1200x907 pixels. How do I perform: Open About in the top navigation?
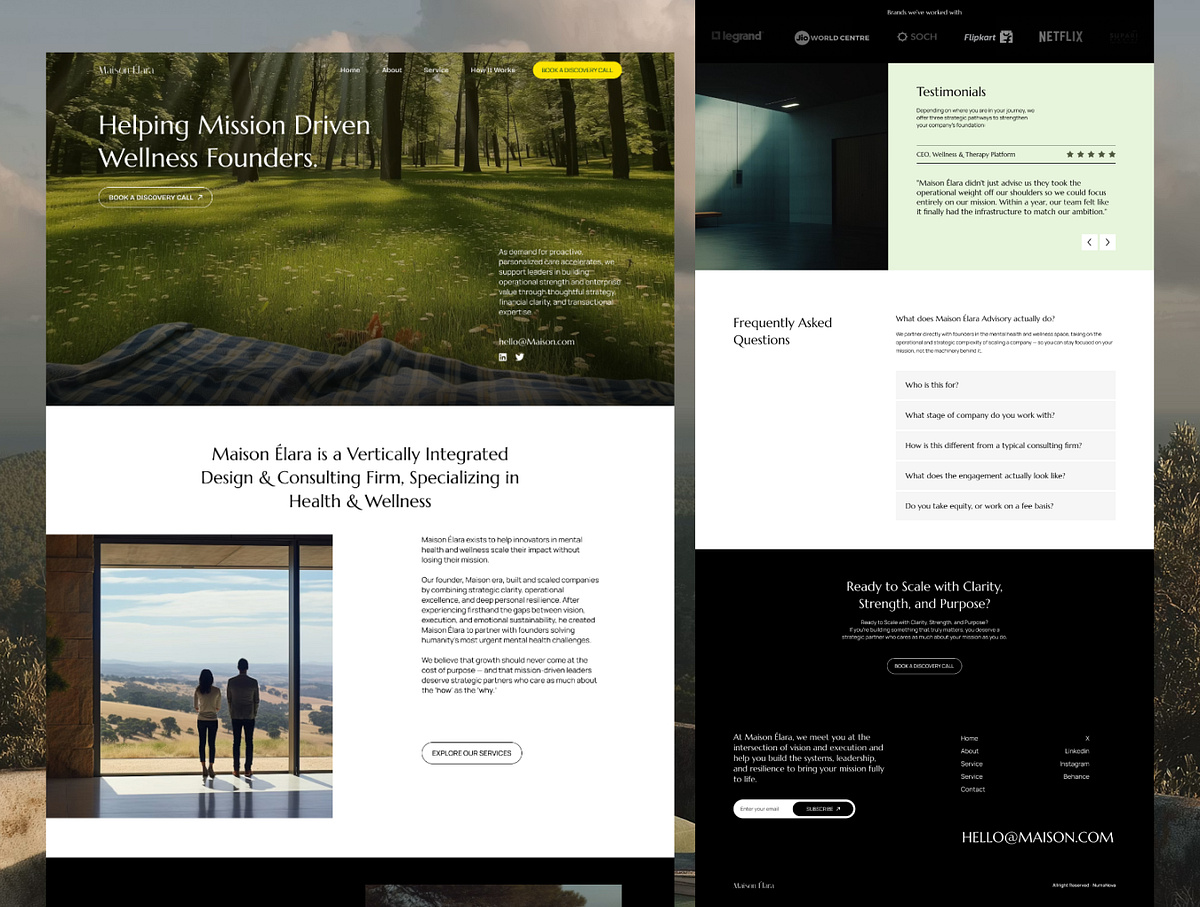tap(392, 70)
